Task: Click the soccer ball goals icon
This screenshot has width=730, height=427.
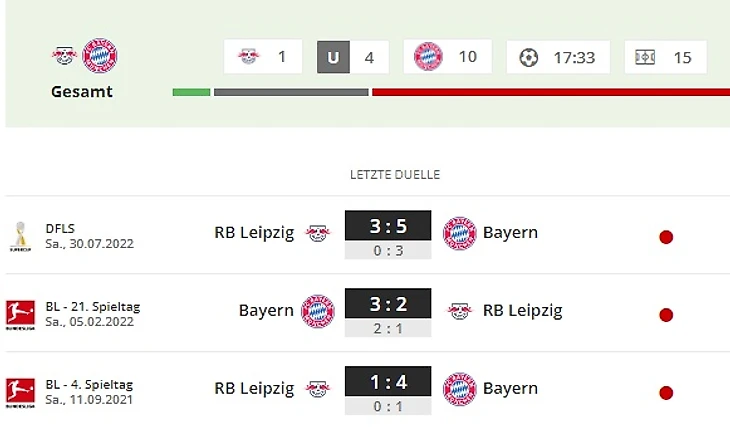Action: coord(528,58)
